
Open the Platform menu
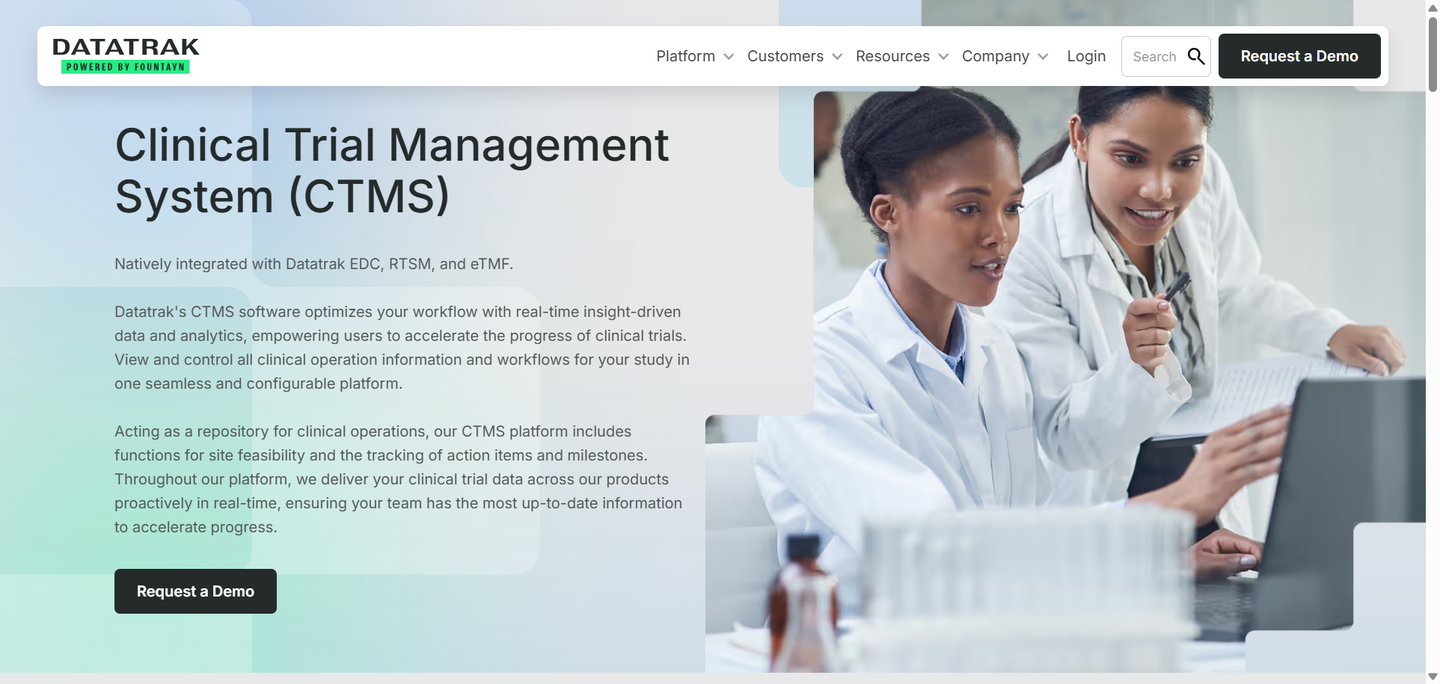[685, 56]
